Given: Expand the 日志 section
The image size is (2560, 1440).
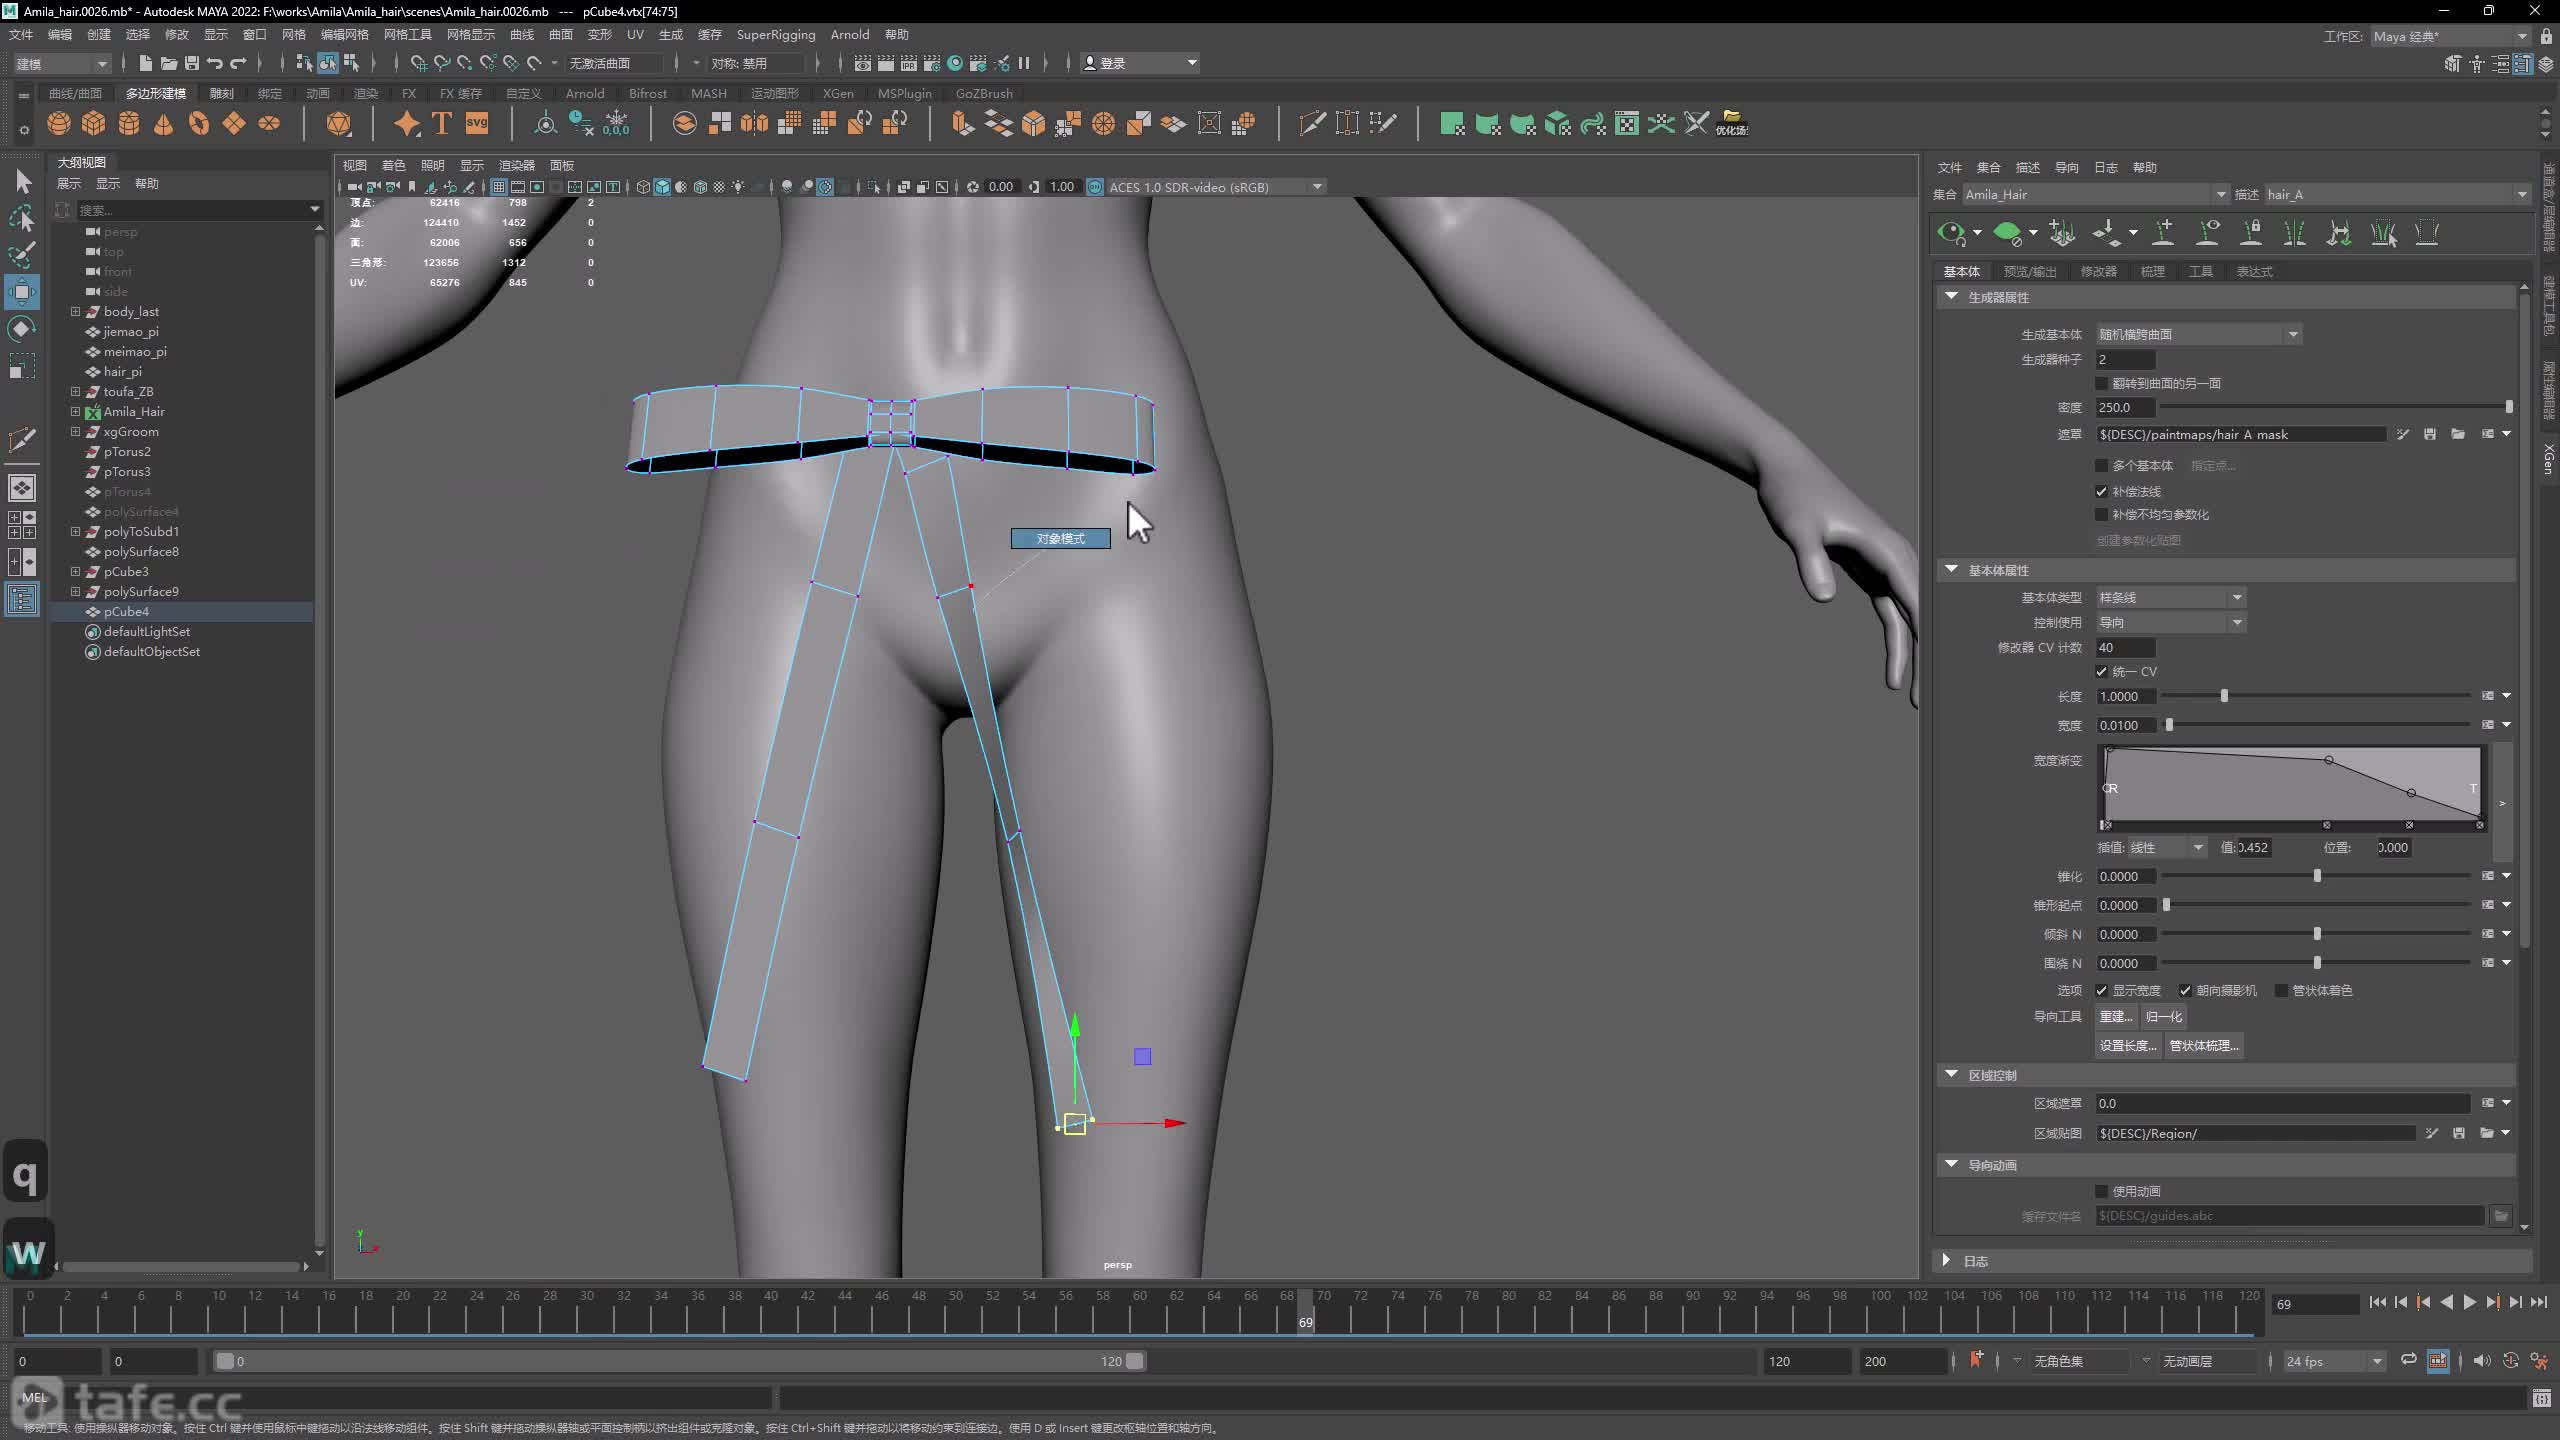Looking at the screenshot, I should click(x=1947, y=1261).
